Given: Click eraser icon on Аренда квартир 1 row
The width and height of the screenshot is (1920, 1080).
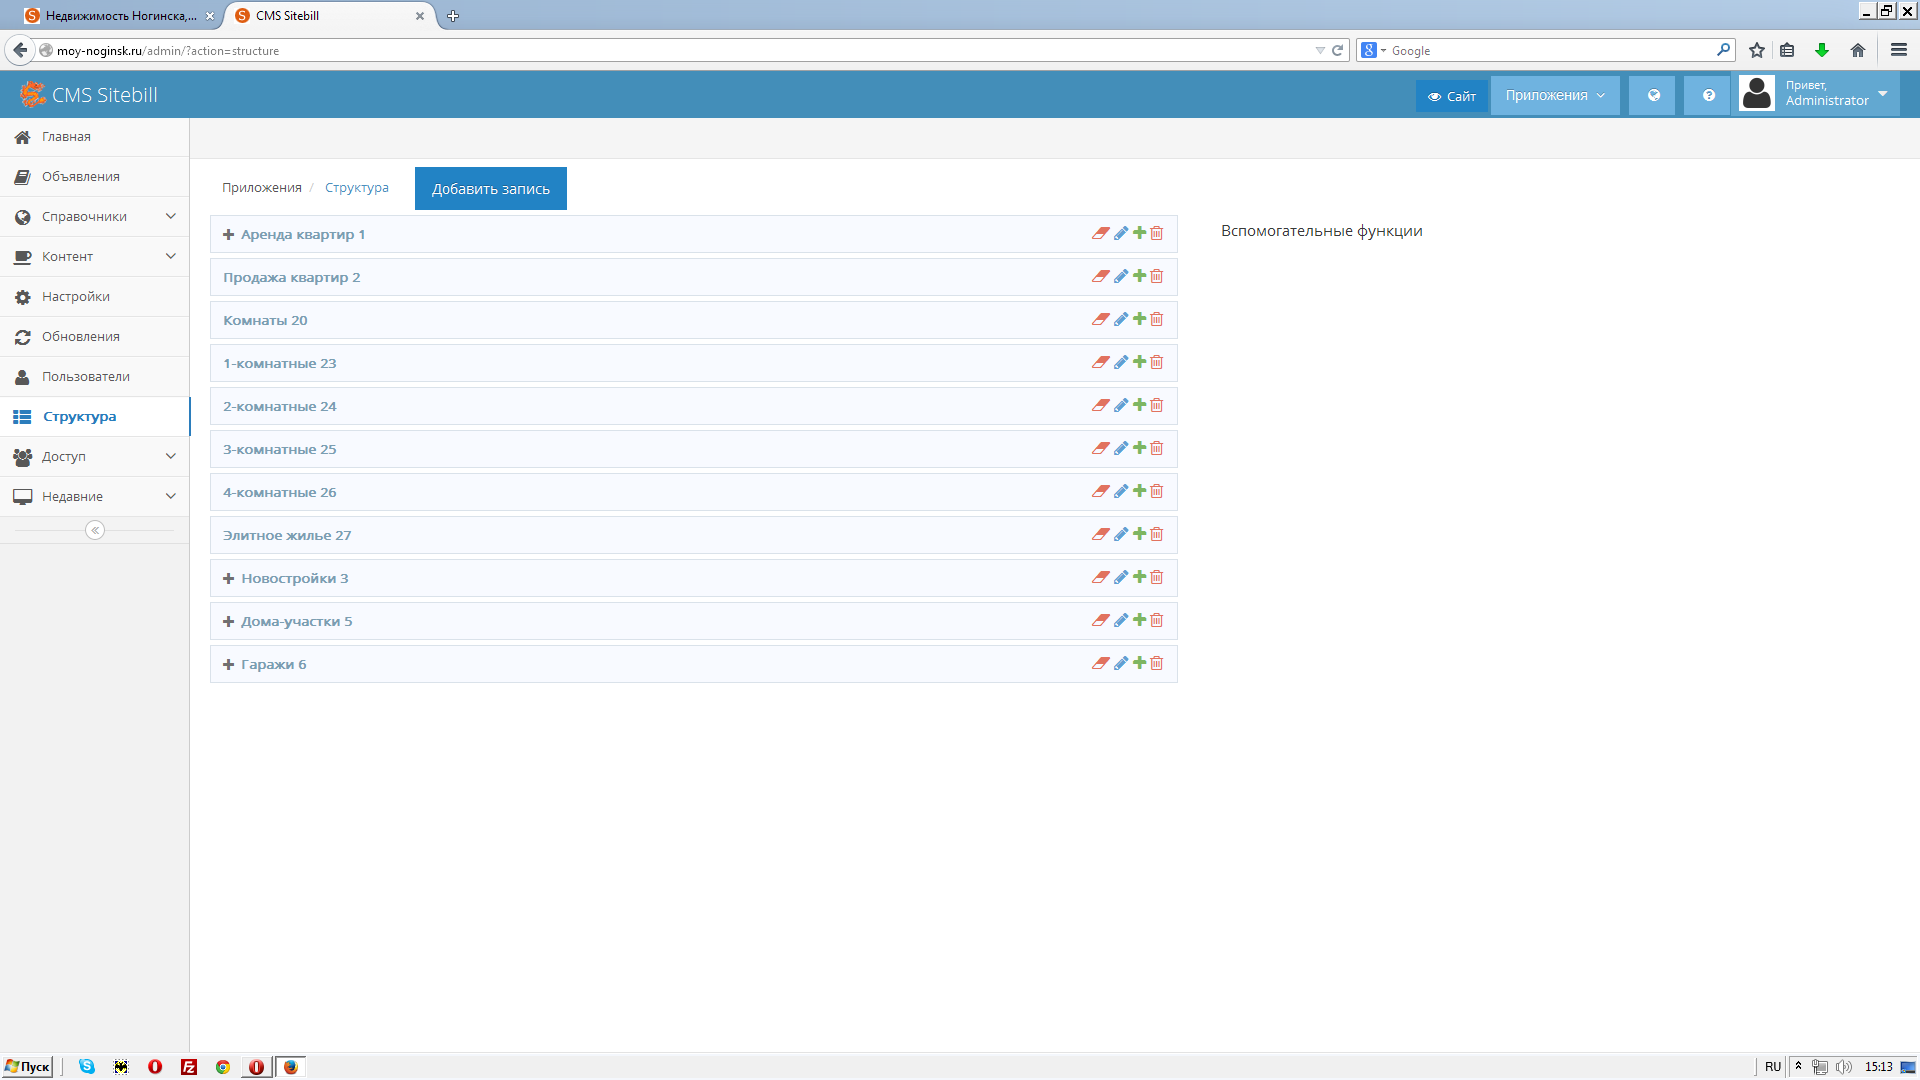Looking at the screenshot, I should tap(1100, 233).
